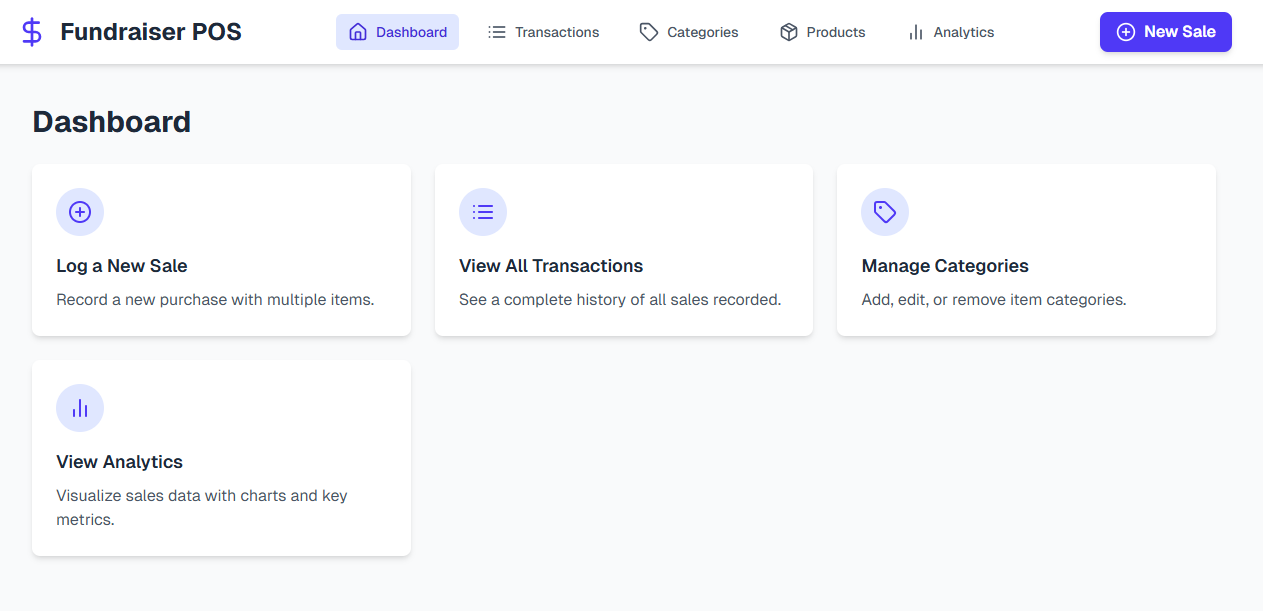Click the bar chart icon in the top navigation
1263x611 pixels.
[x=916, y=32]
